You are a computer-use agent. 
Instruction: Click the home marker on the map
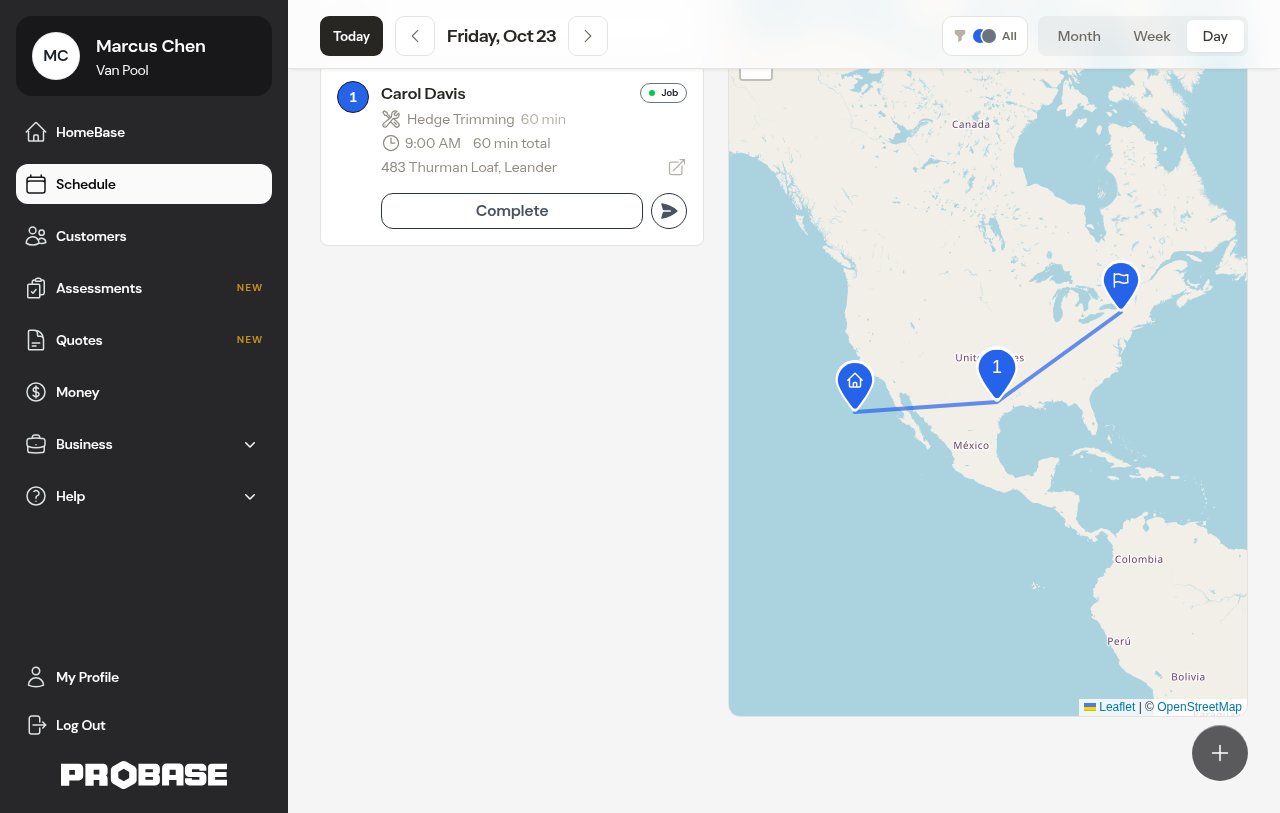click(x=854, y=386)
